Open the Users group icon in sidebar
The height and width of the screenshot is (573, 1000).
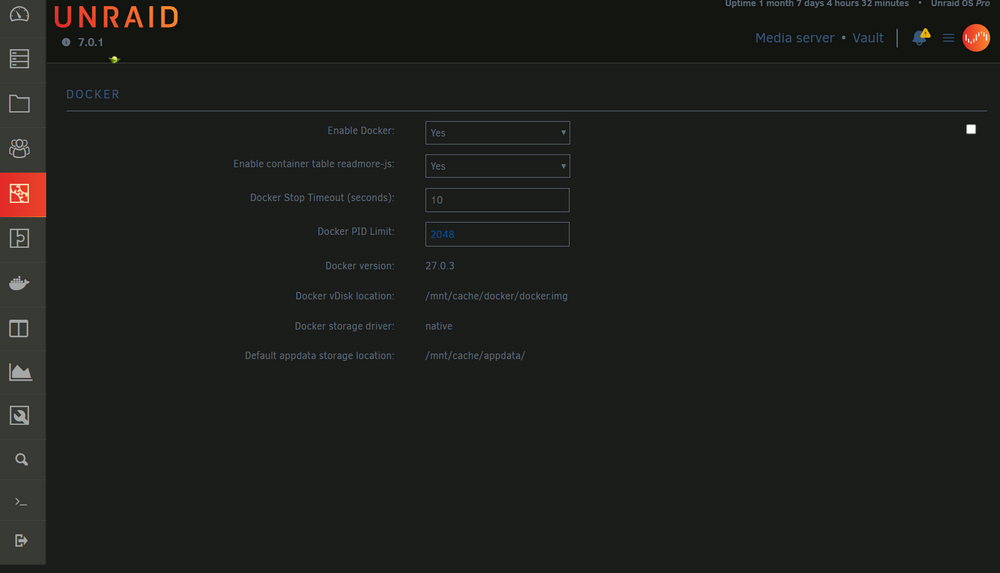tap(19, 148)
